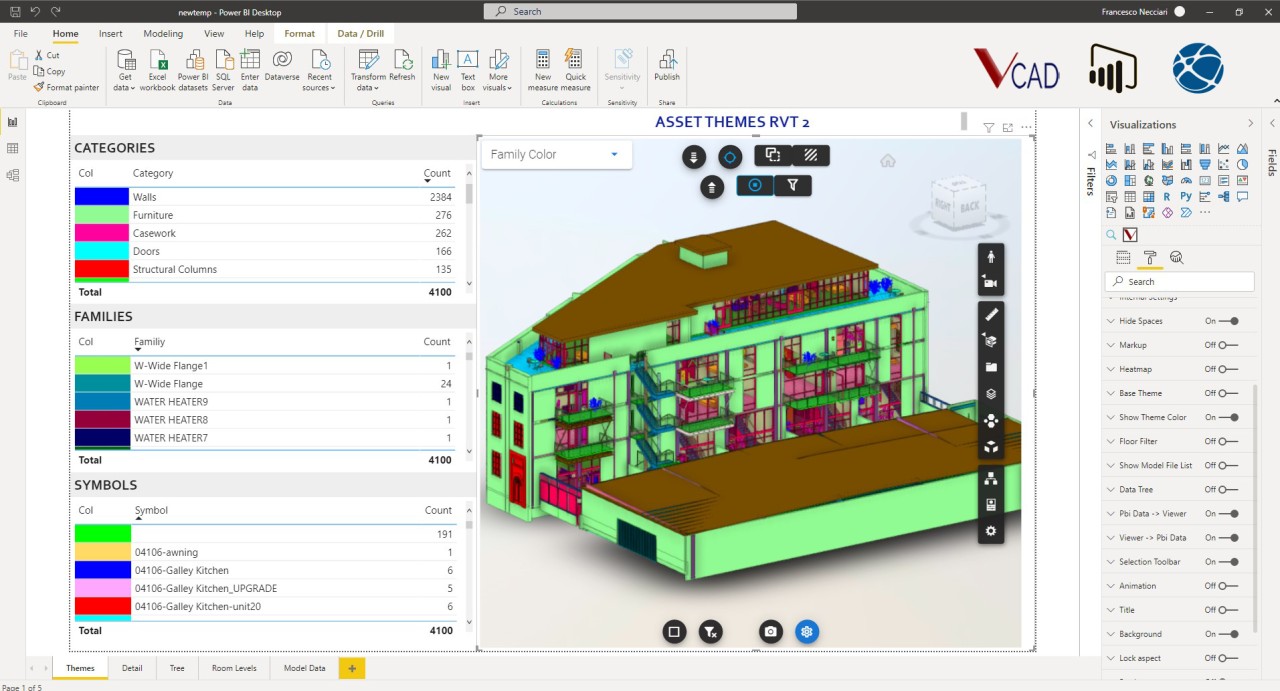Image resolution: width=1280 pixels, height=691 pixels.
Task: Open the Modeling ribbon tab
Action: point(163,34)
